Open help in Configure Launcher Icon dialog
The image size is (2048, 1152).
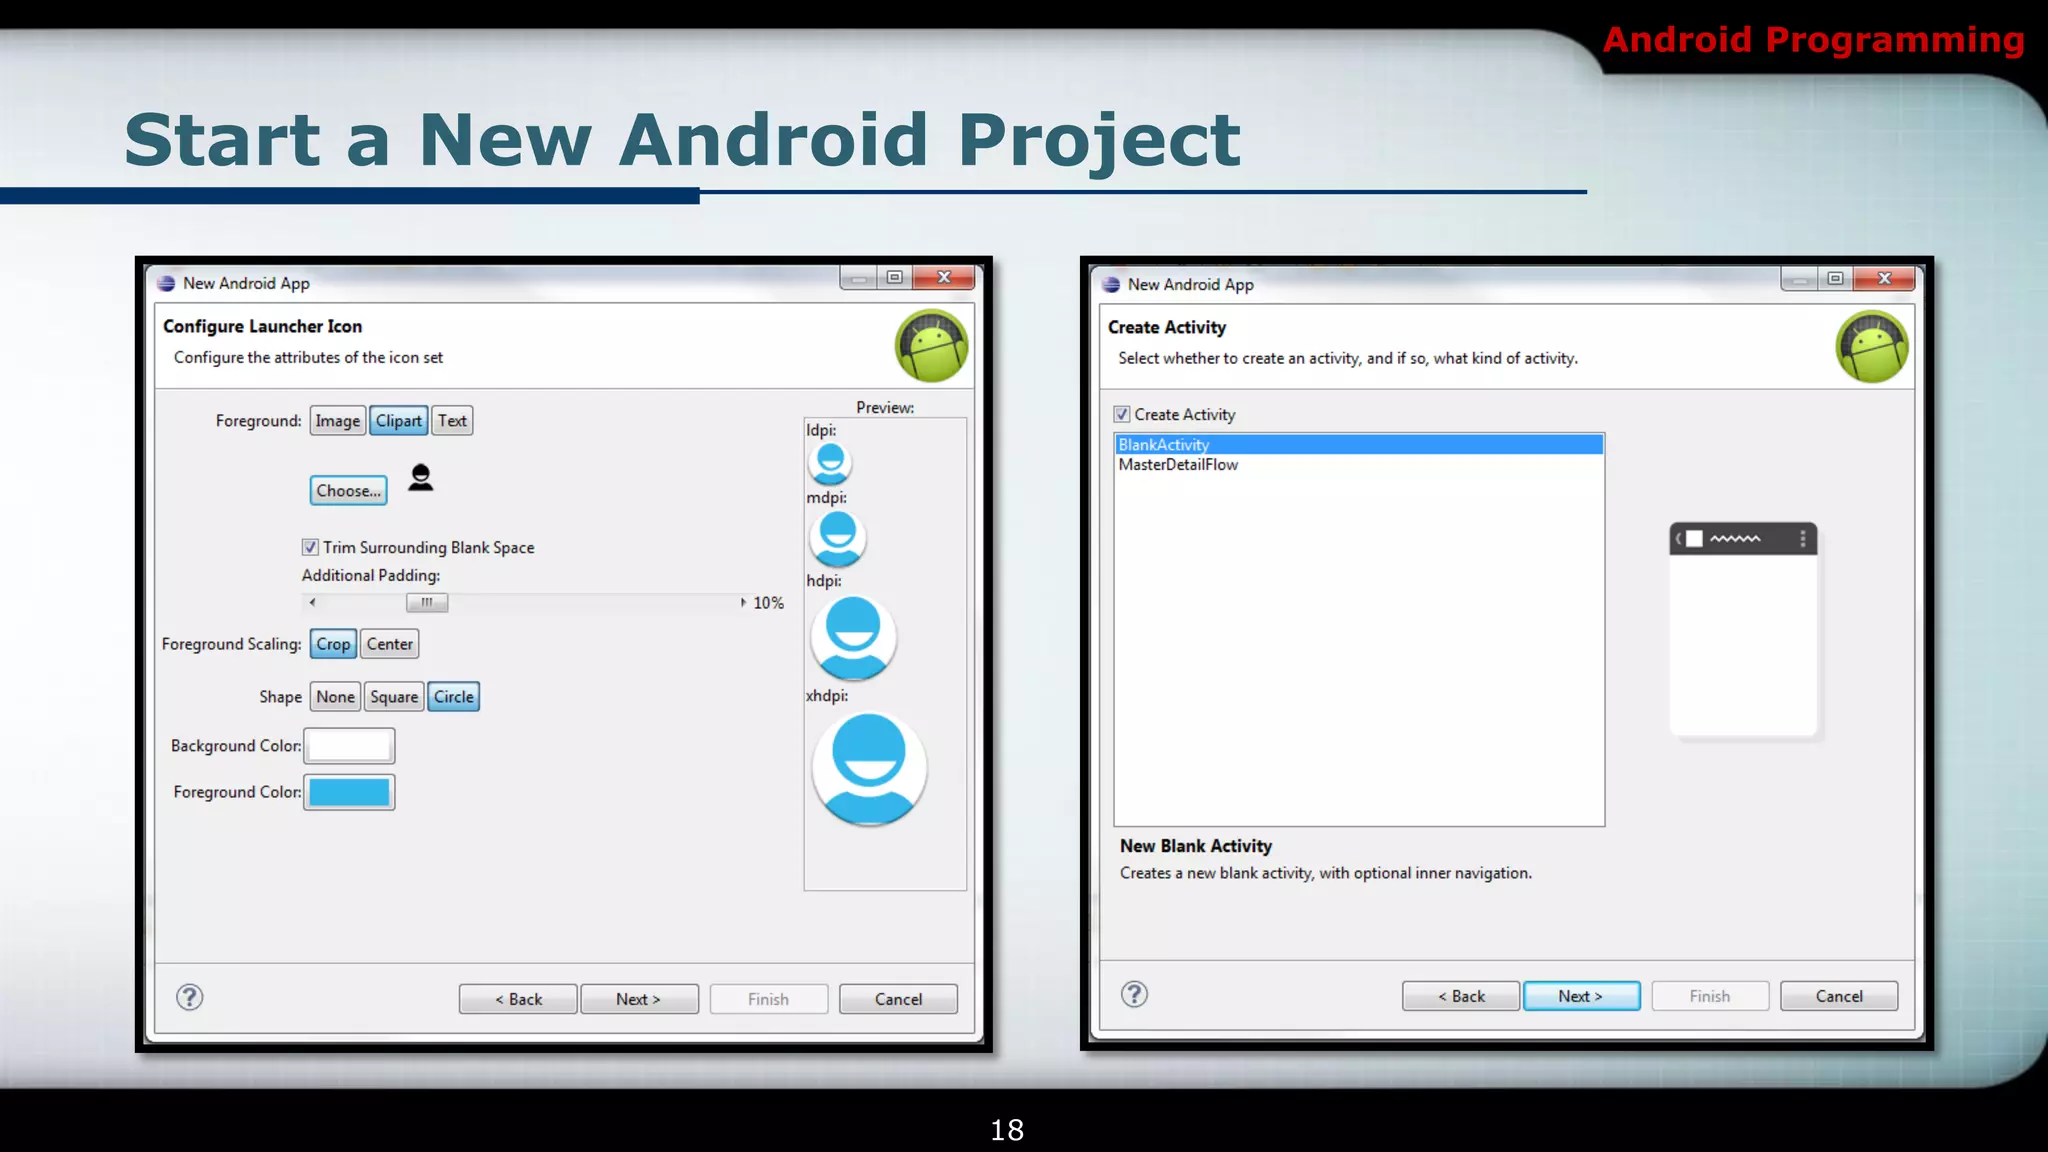pyautogui.click(x=189, y=997)
